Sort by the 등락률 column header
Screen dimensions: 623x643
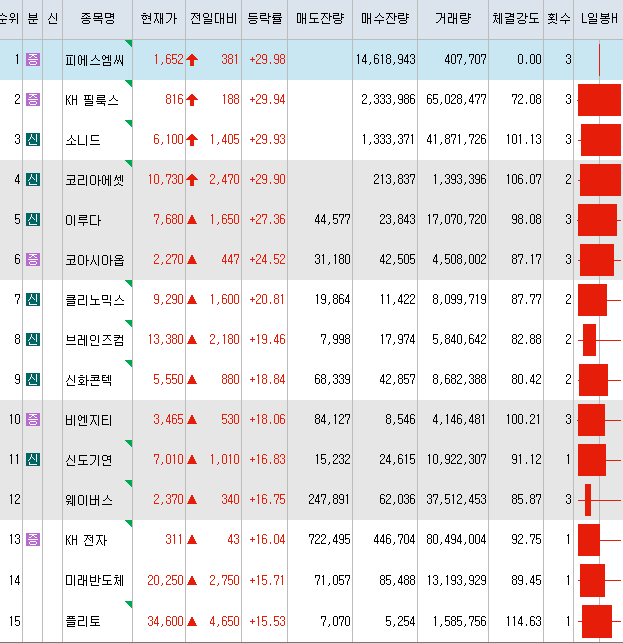(265, 18)
